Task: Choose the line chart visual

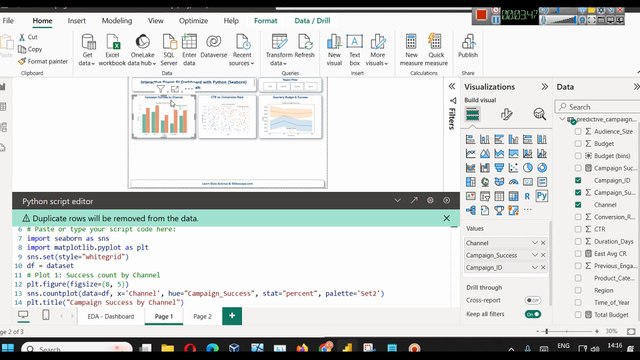Action: coord(471,153)
